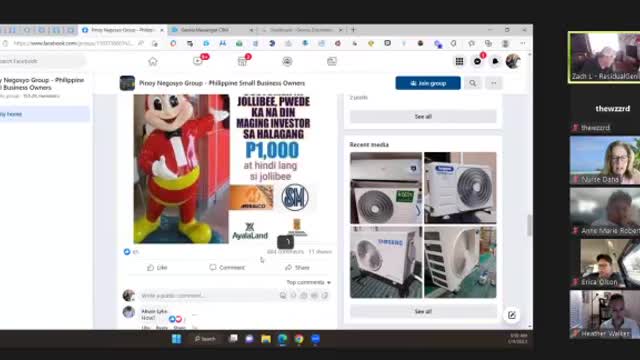The height and width of the screenshot is (360, 640).
Task: Like the Jollibee investor post
Action: point(157,268)
